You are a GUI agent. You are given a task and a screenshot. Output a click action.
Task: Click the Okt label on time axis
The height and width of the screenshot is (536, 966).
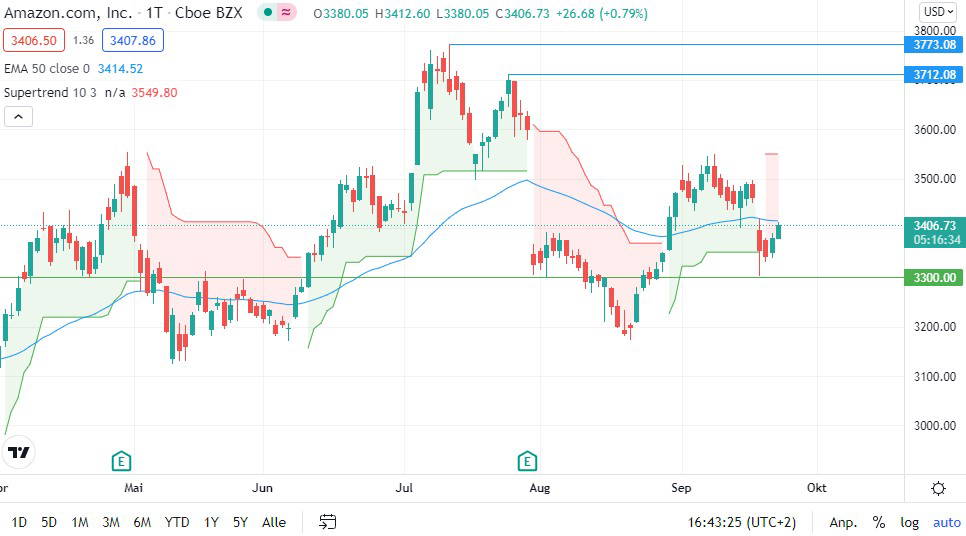click(816, 487)
